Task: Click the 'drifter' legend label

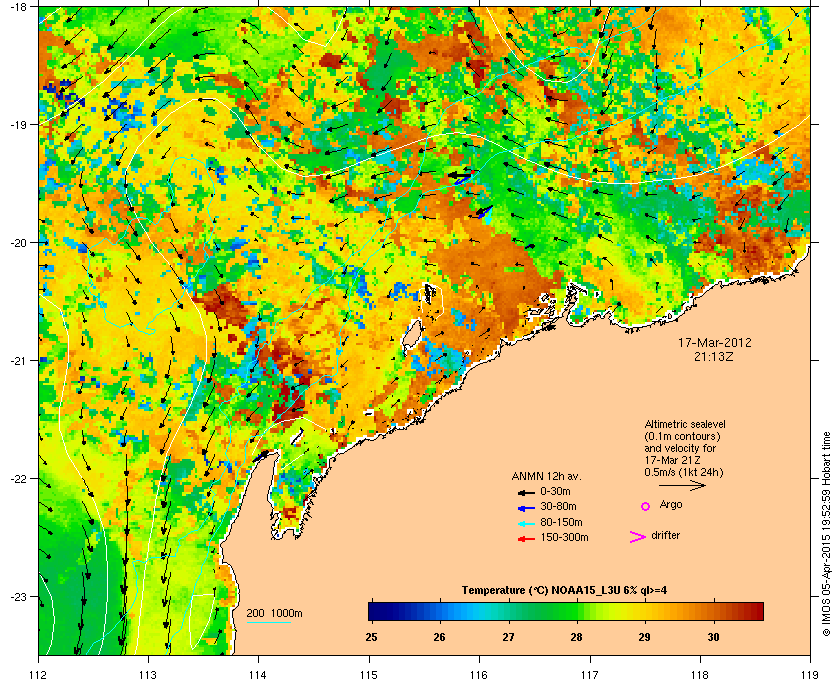Action: click(665, 535)
